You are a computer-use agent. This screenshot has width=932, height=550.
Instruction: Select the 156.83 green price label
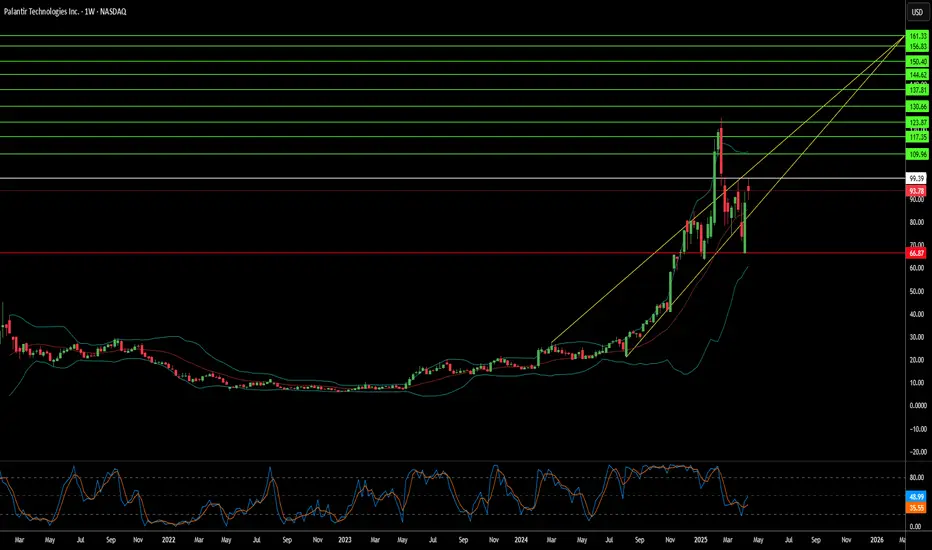(918, 46)
